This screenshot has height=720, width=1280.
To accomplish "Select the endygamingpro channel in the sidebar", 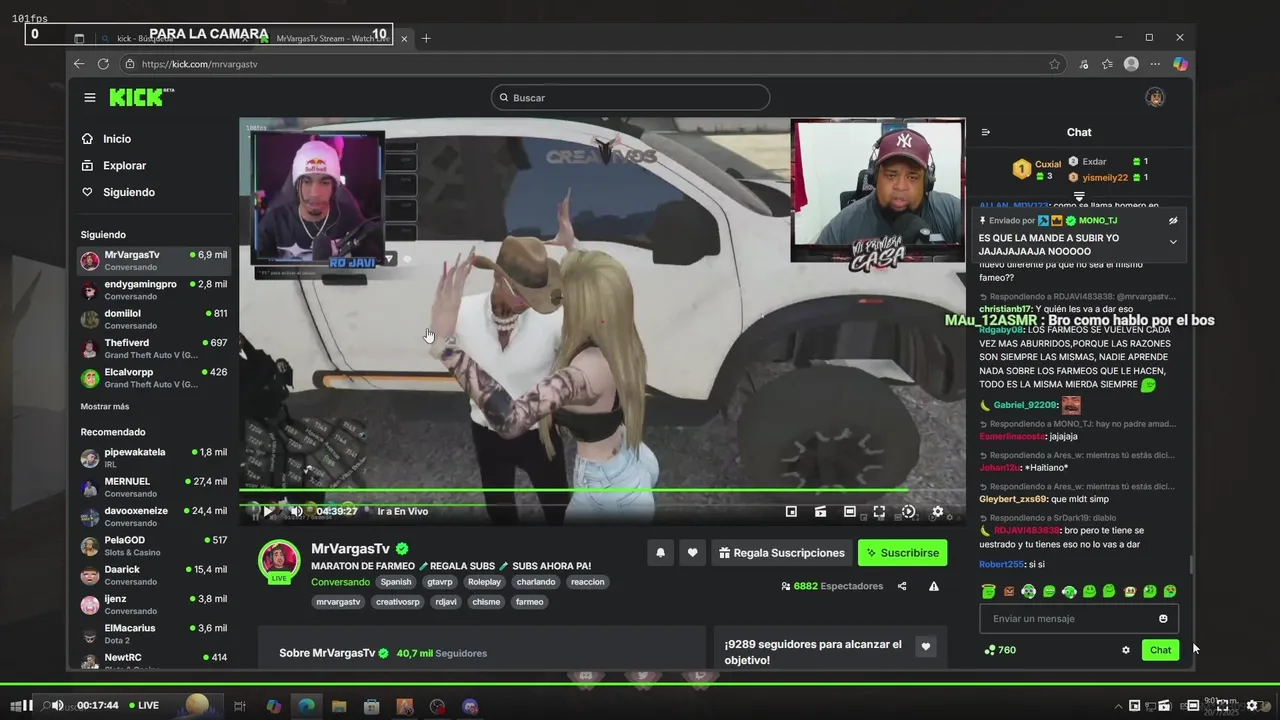I will tap(154, 290).
